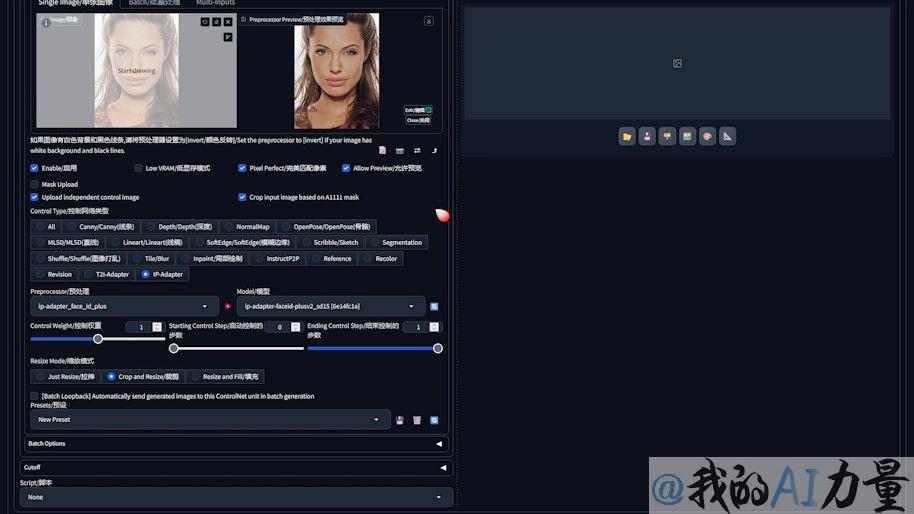
Task: Send the image to extras with the ruler icon
Action: (x=727, y=136)
